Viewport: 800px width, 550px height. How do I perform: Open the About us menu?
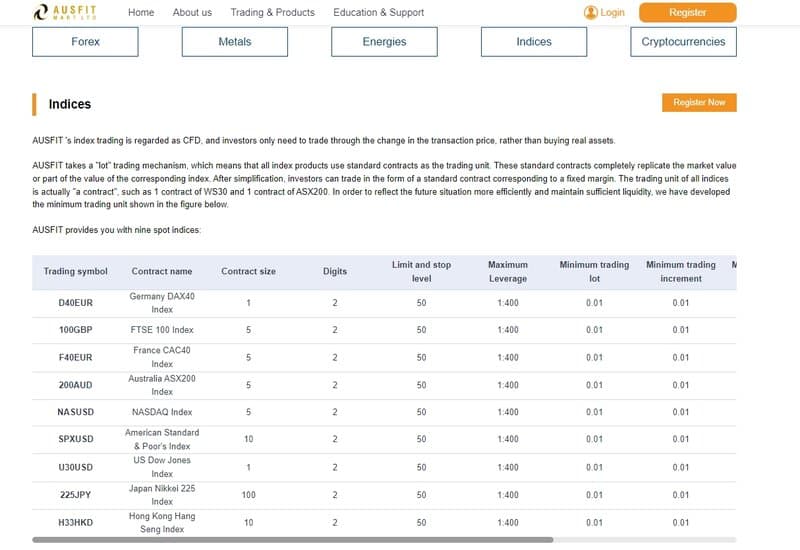pos(192,12)
